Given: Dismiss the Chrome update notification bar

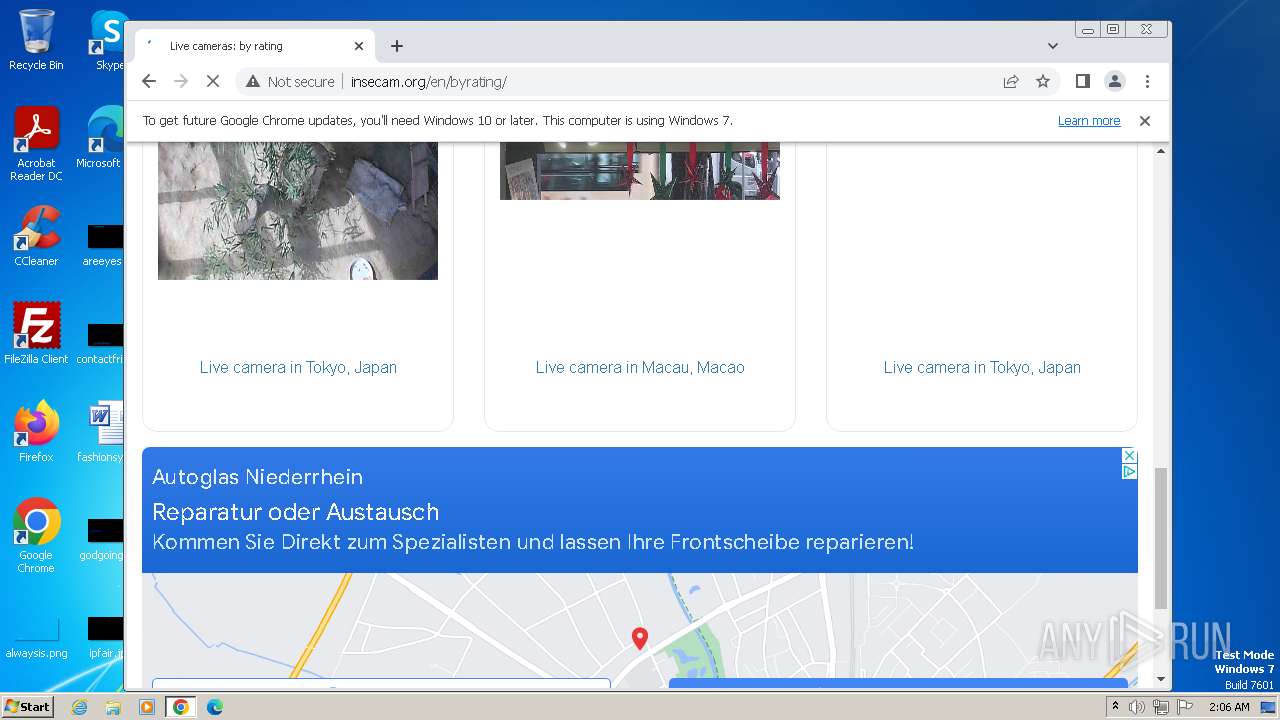Looking at the screenshot, I should [1145, 121].
